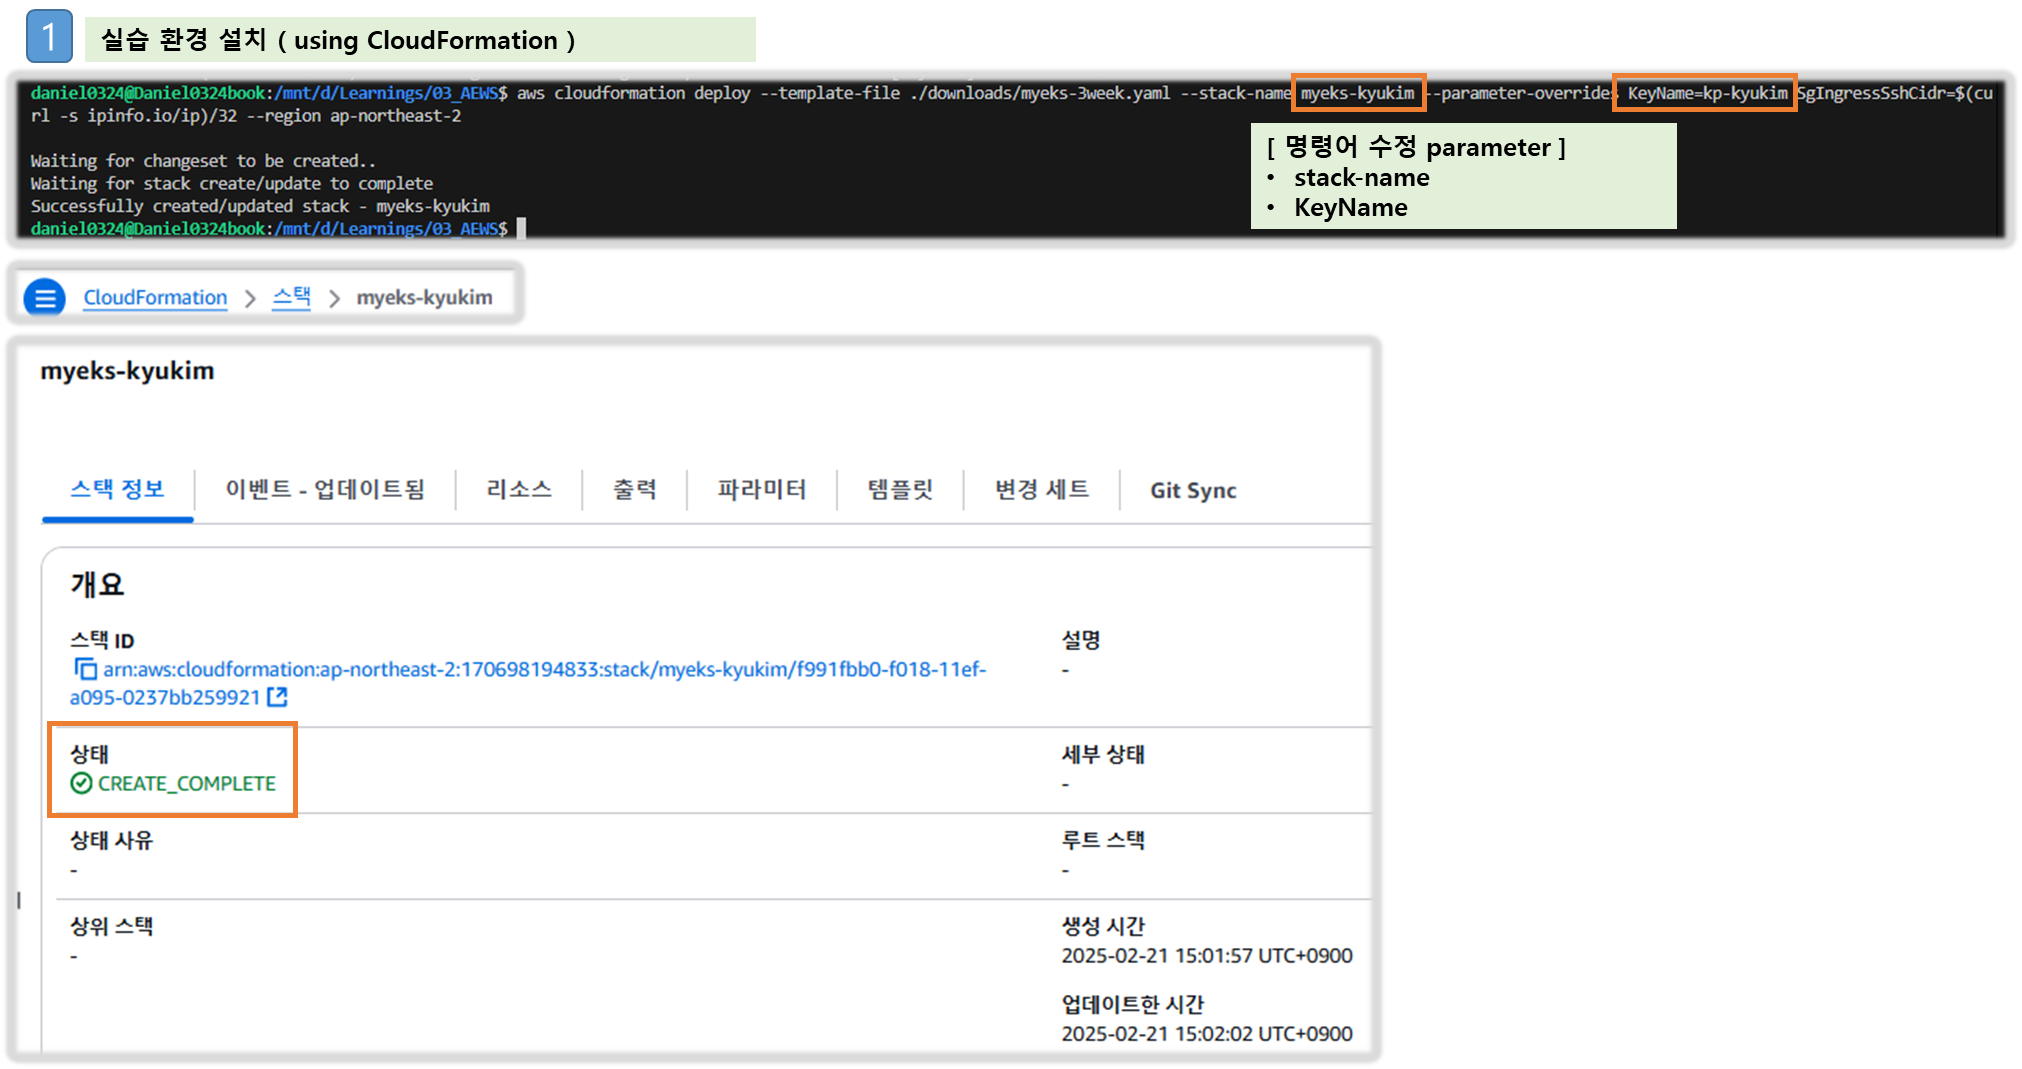
Task: Copy the stack ID ARN icon
Action: pyautogui.click(x=86, y=669)
